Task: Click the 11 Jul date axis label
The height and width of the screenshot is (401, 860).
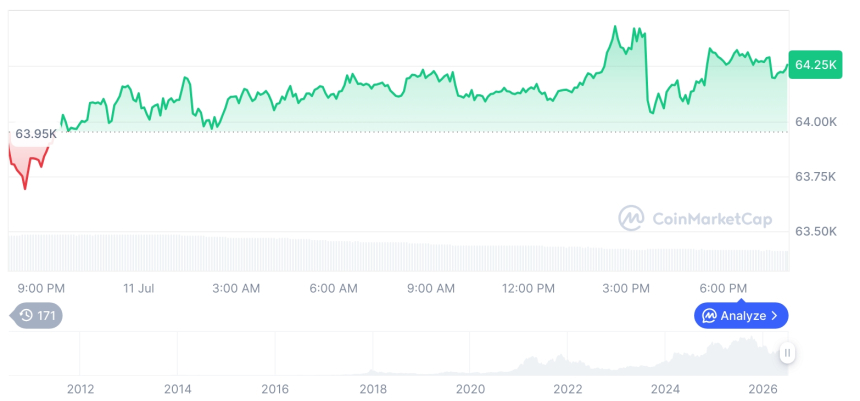Action: (138, 288)
